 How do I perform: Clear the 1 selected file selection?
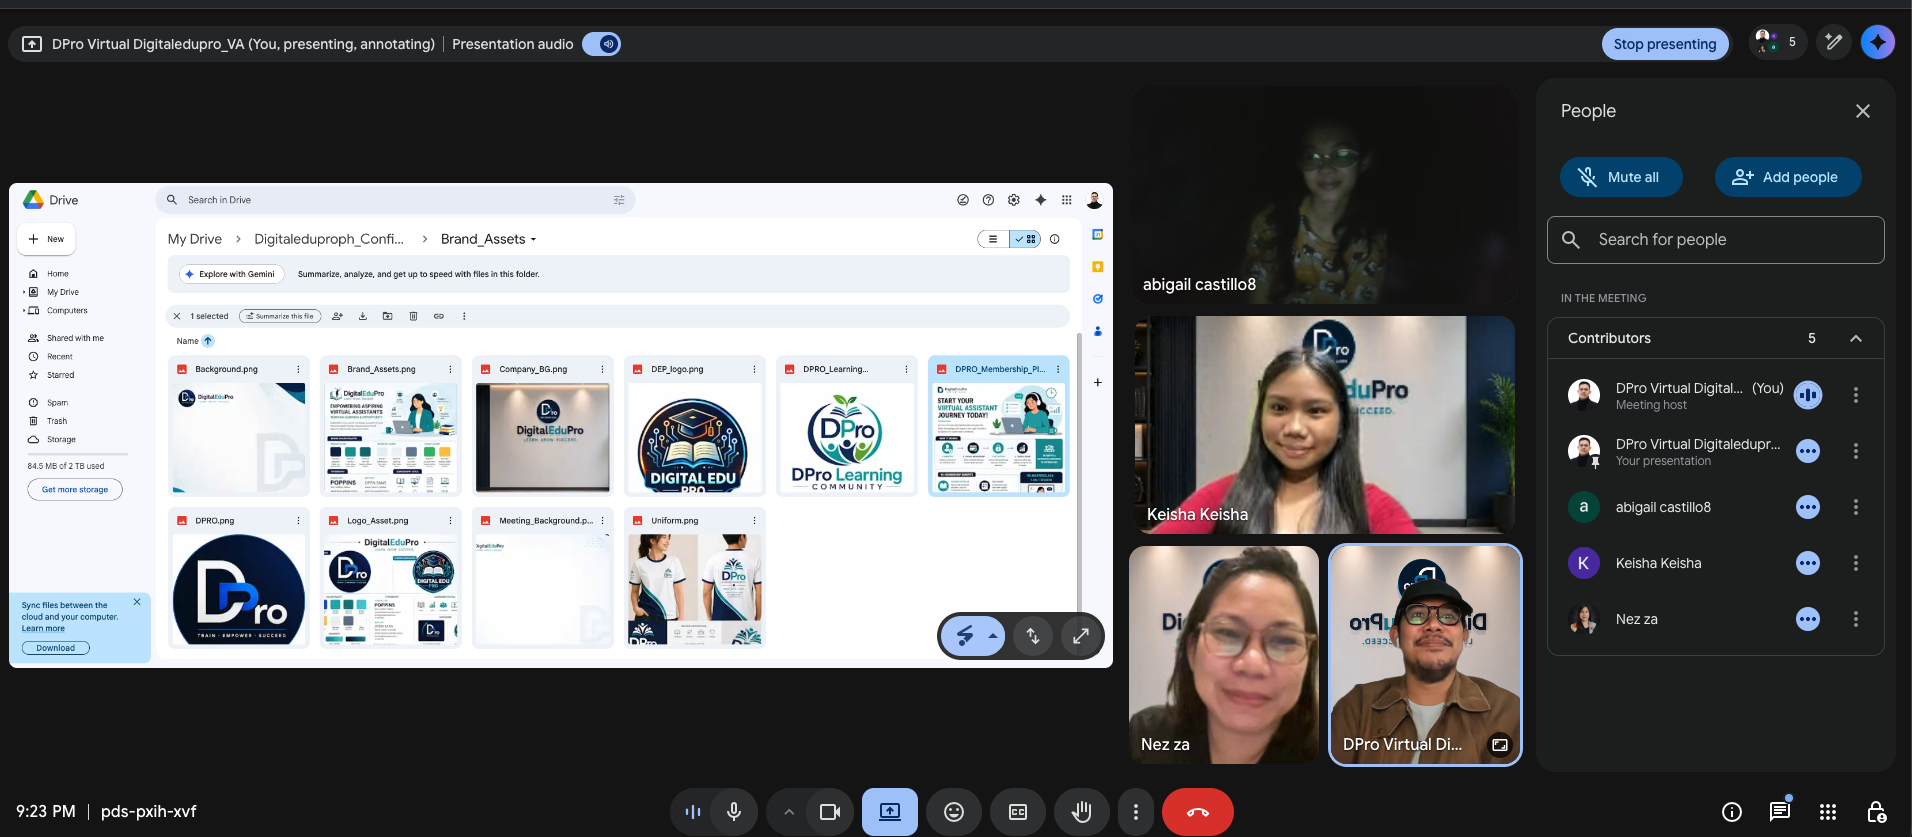point(177,316)
